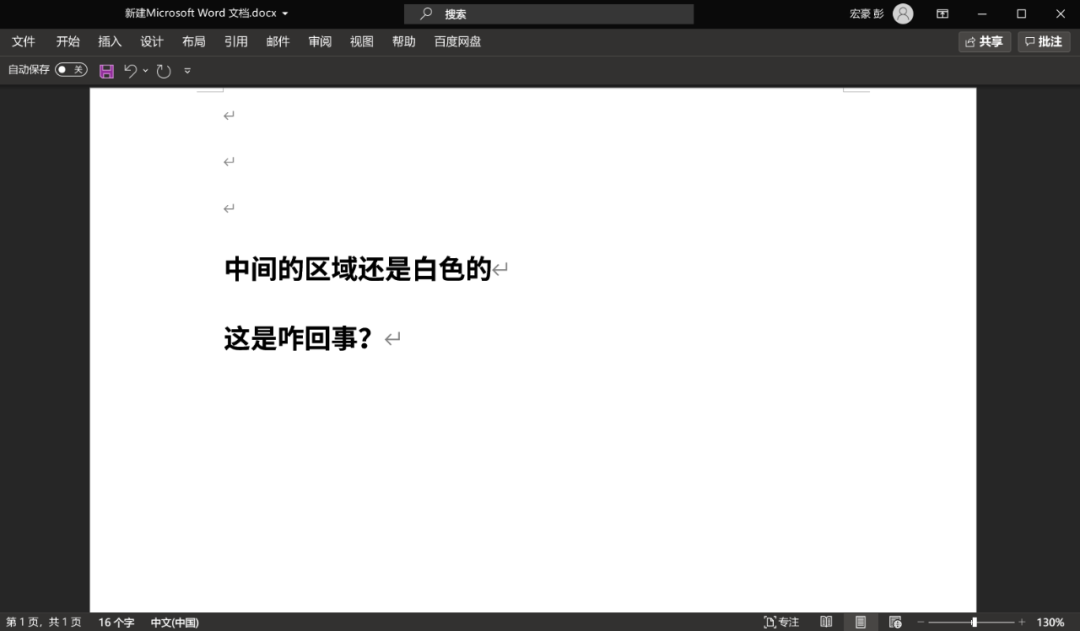Click in text 这是咋回事？
Viewport: 1080px width, 631px height.
[298, 338]
